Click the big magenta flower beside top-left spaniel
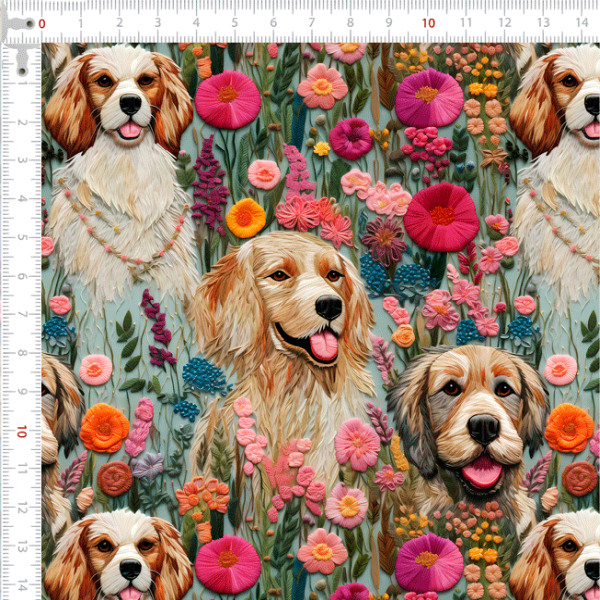 coord(228,99)
